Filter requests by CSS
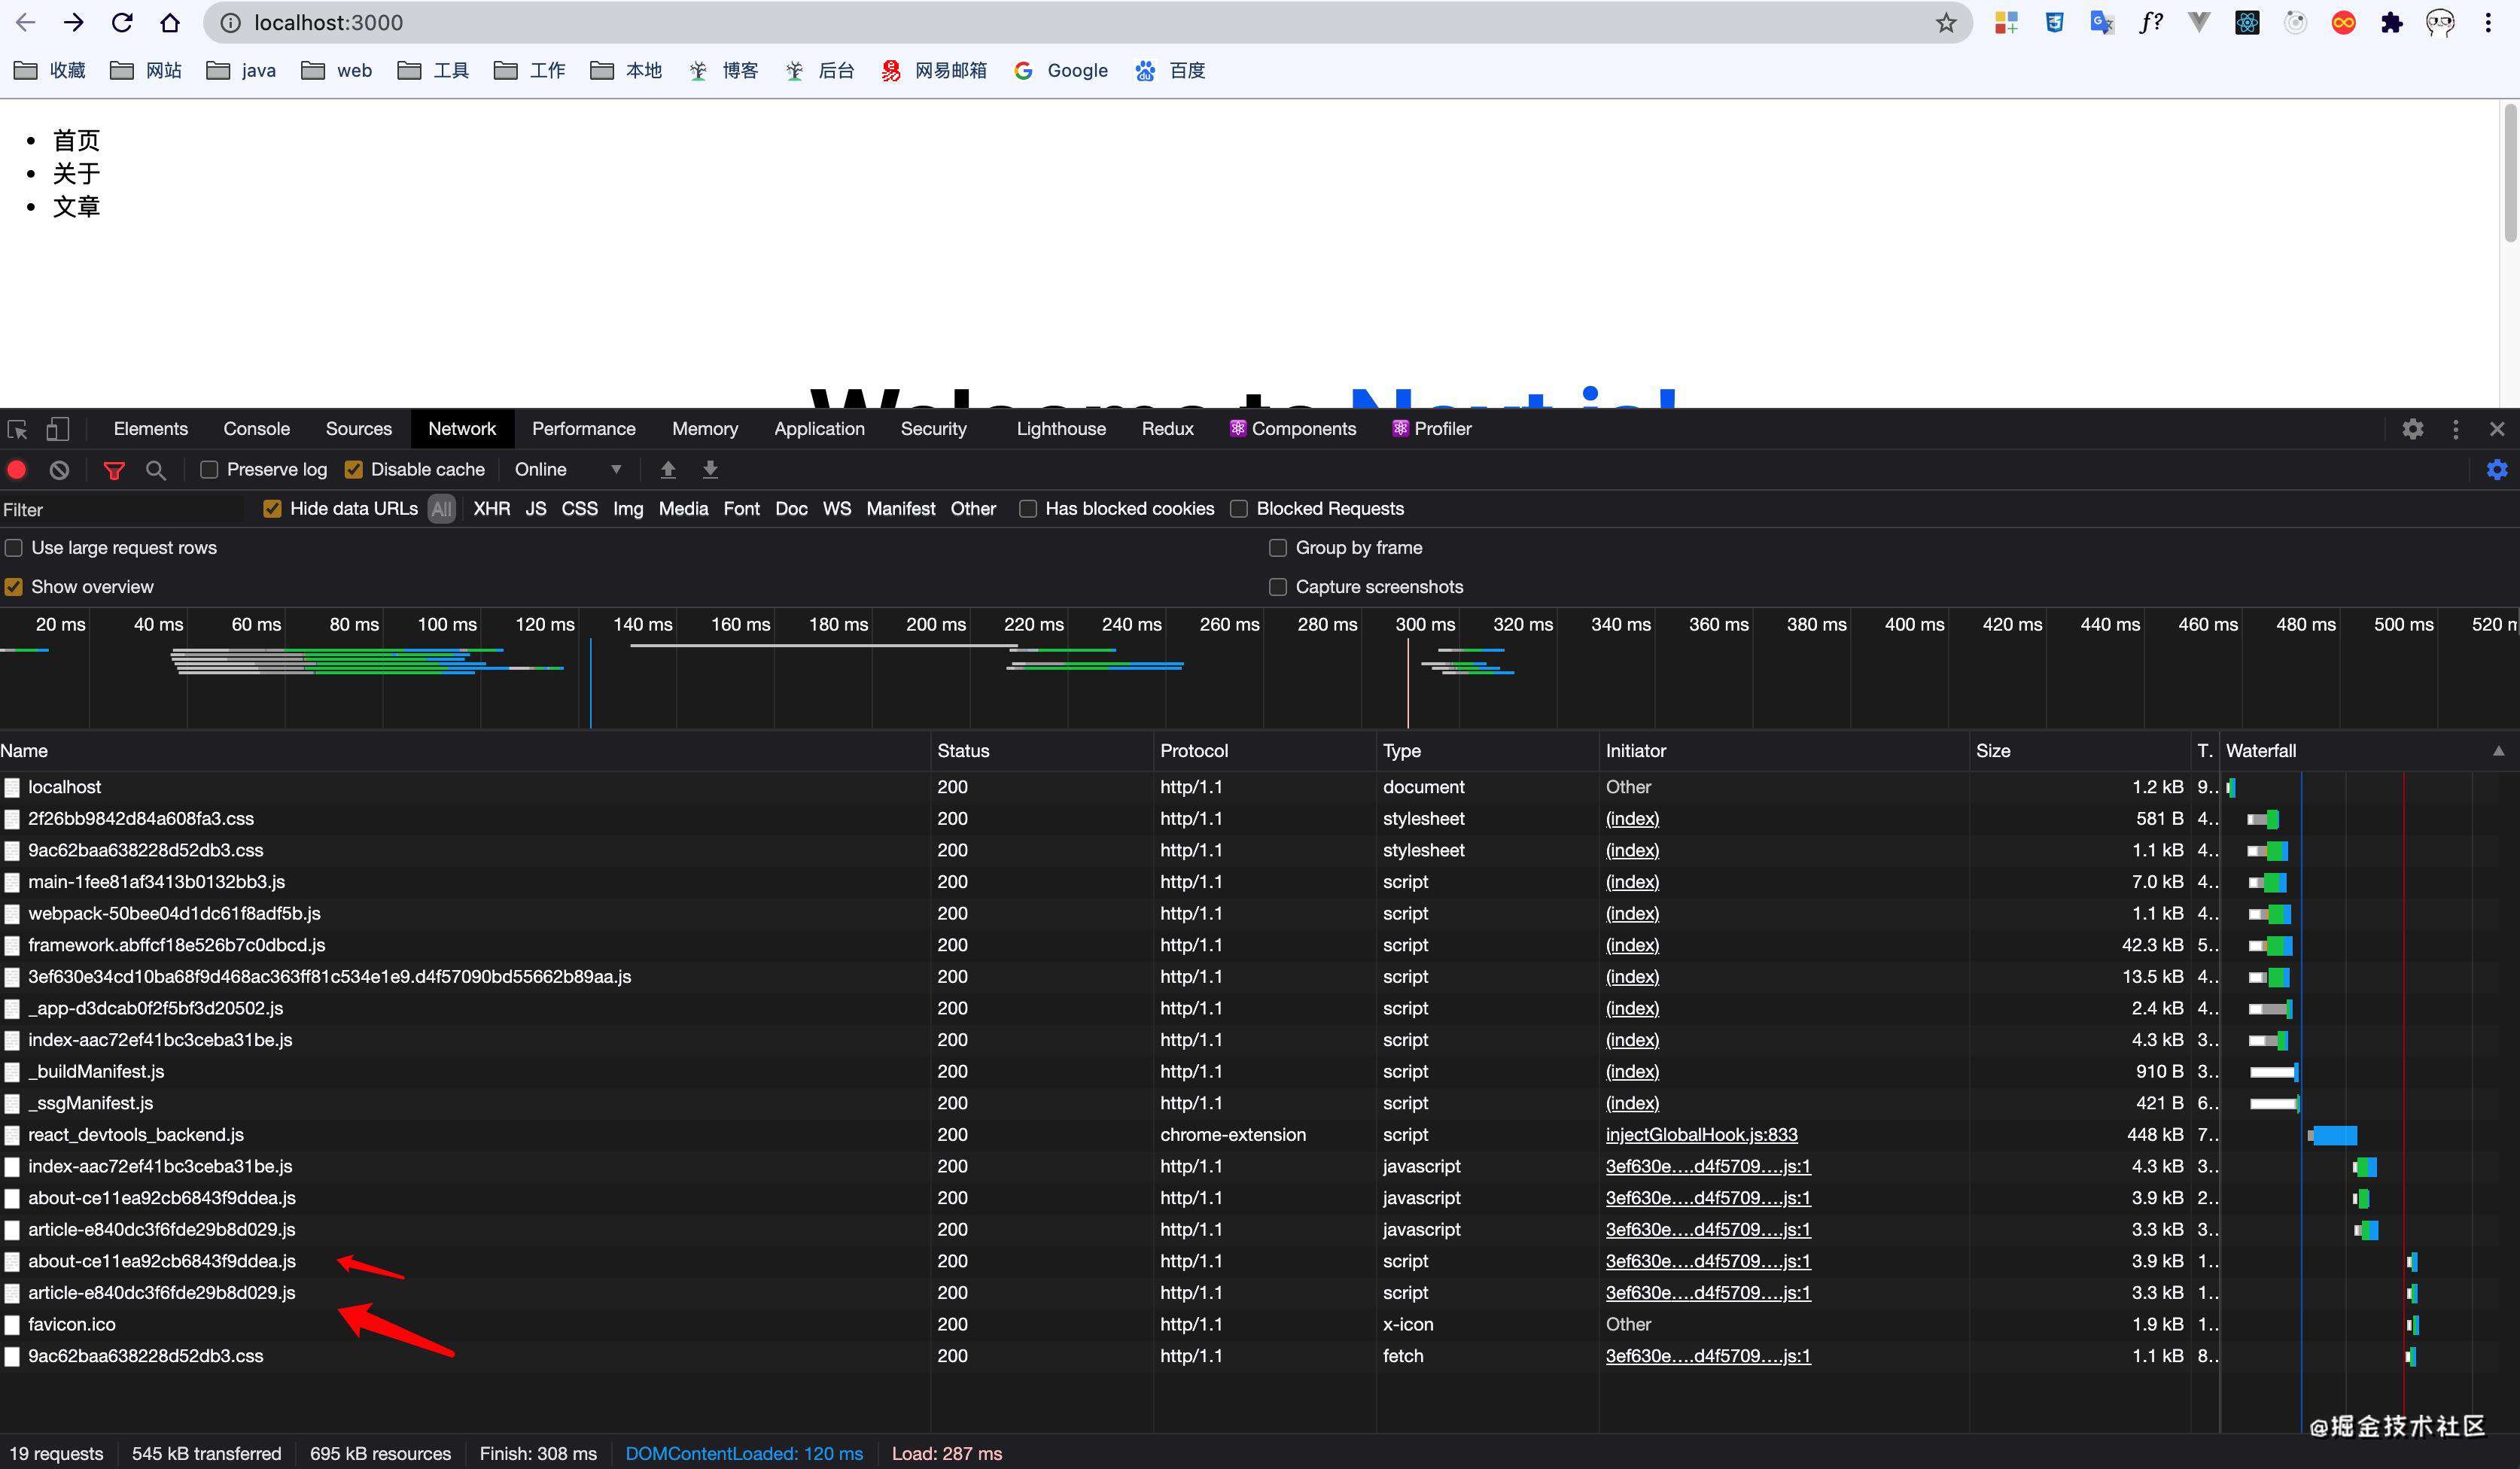The width and height of the screenshot is (2520, 1469). (580, 509)
